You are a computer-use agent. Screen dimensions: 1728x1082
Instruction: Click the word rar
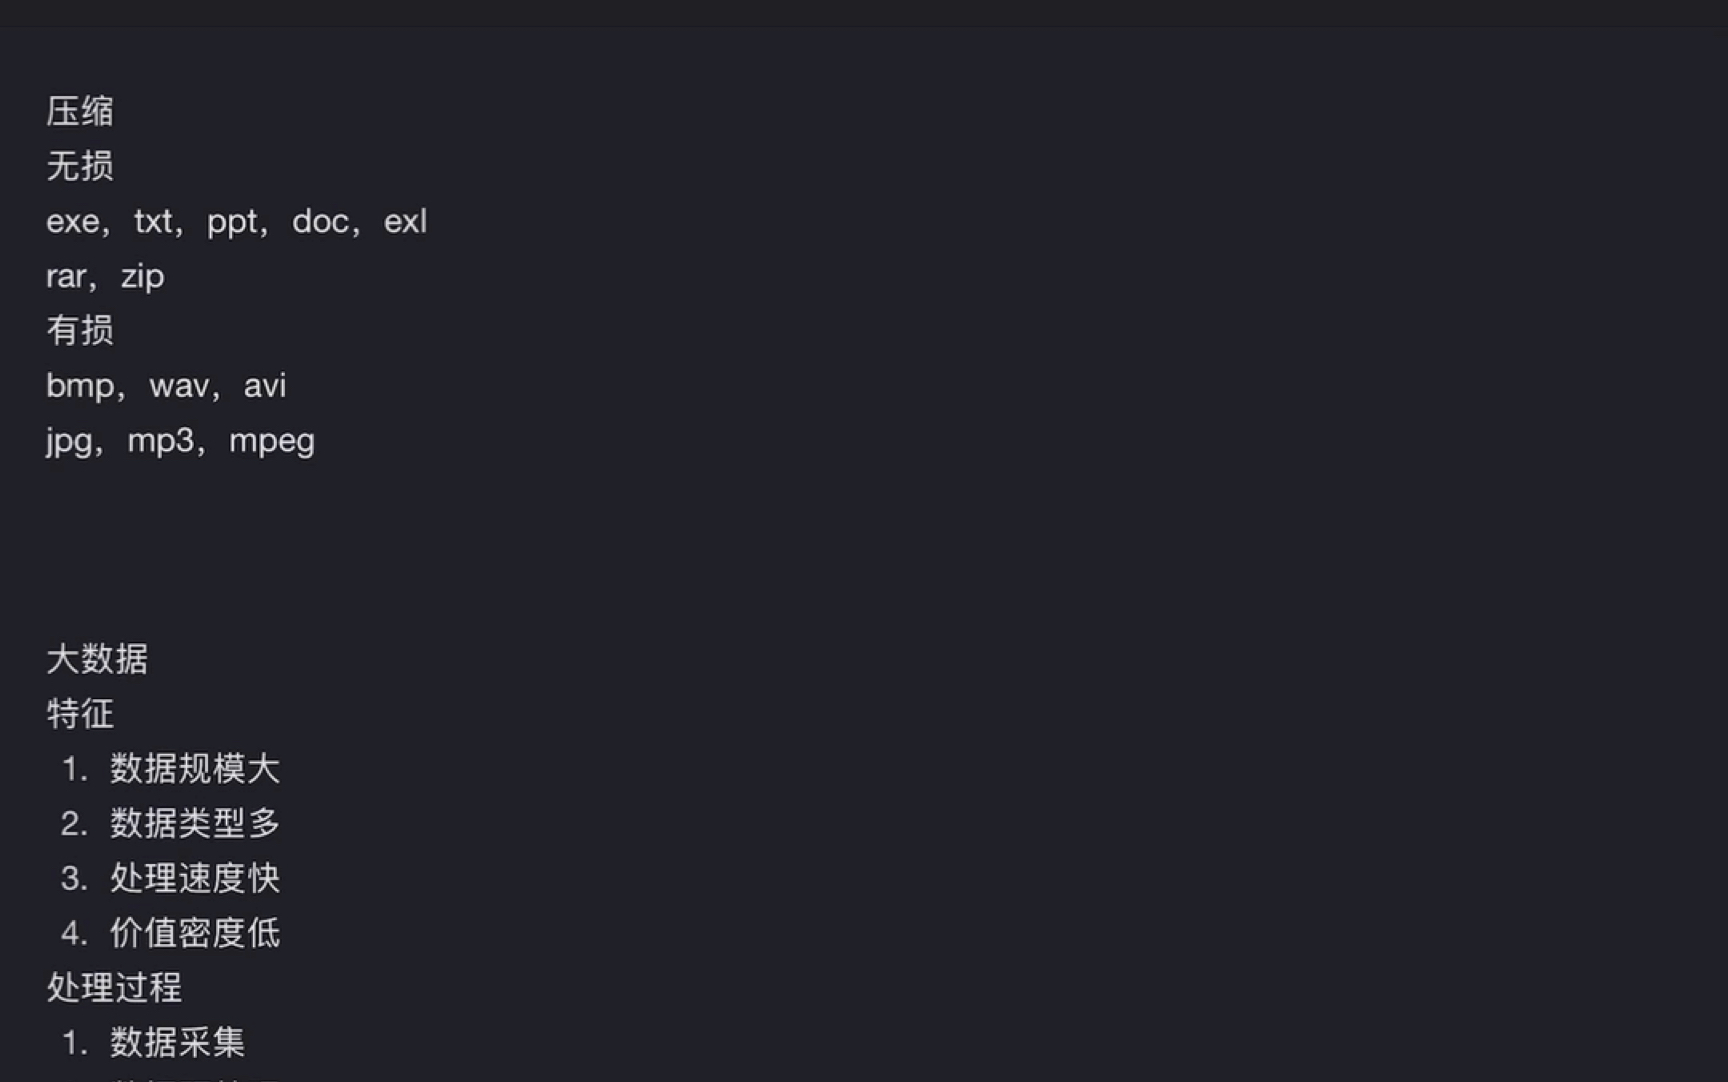click(66, 276)
